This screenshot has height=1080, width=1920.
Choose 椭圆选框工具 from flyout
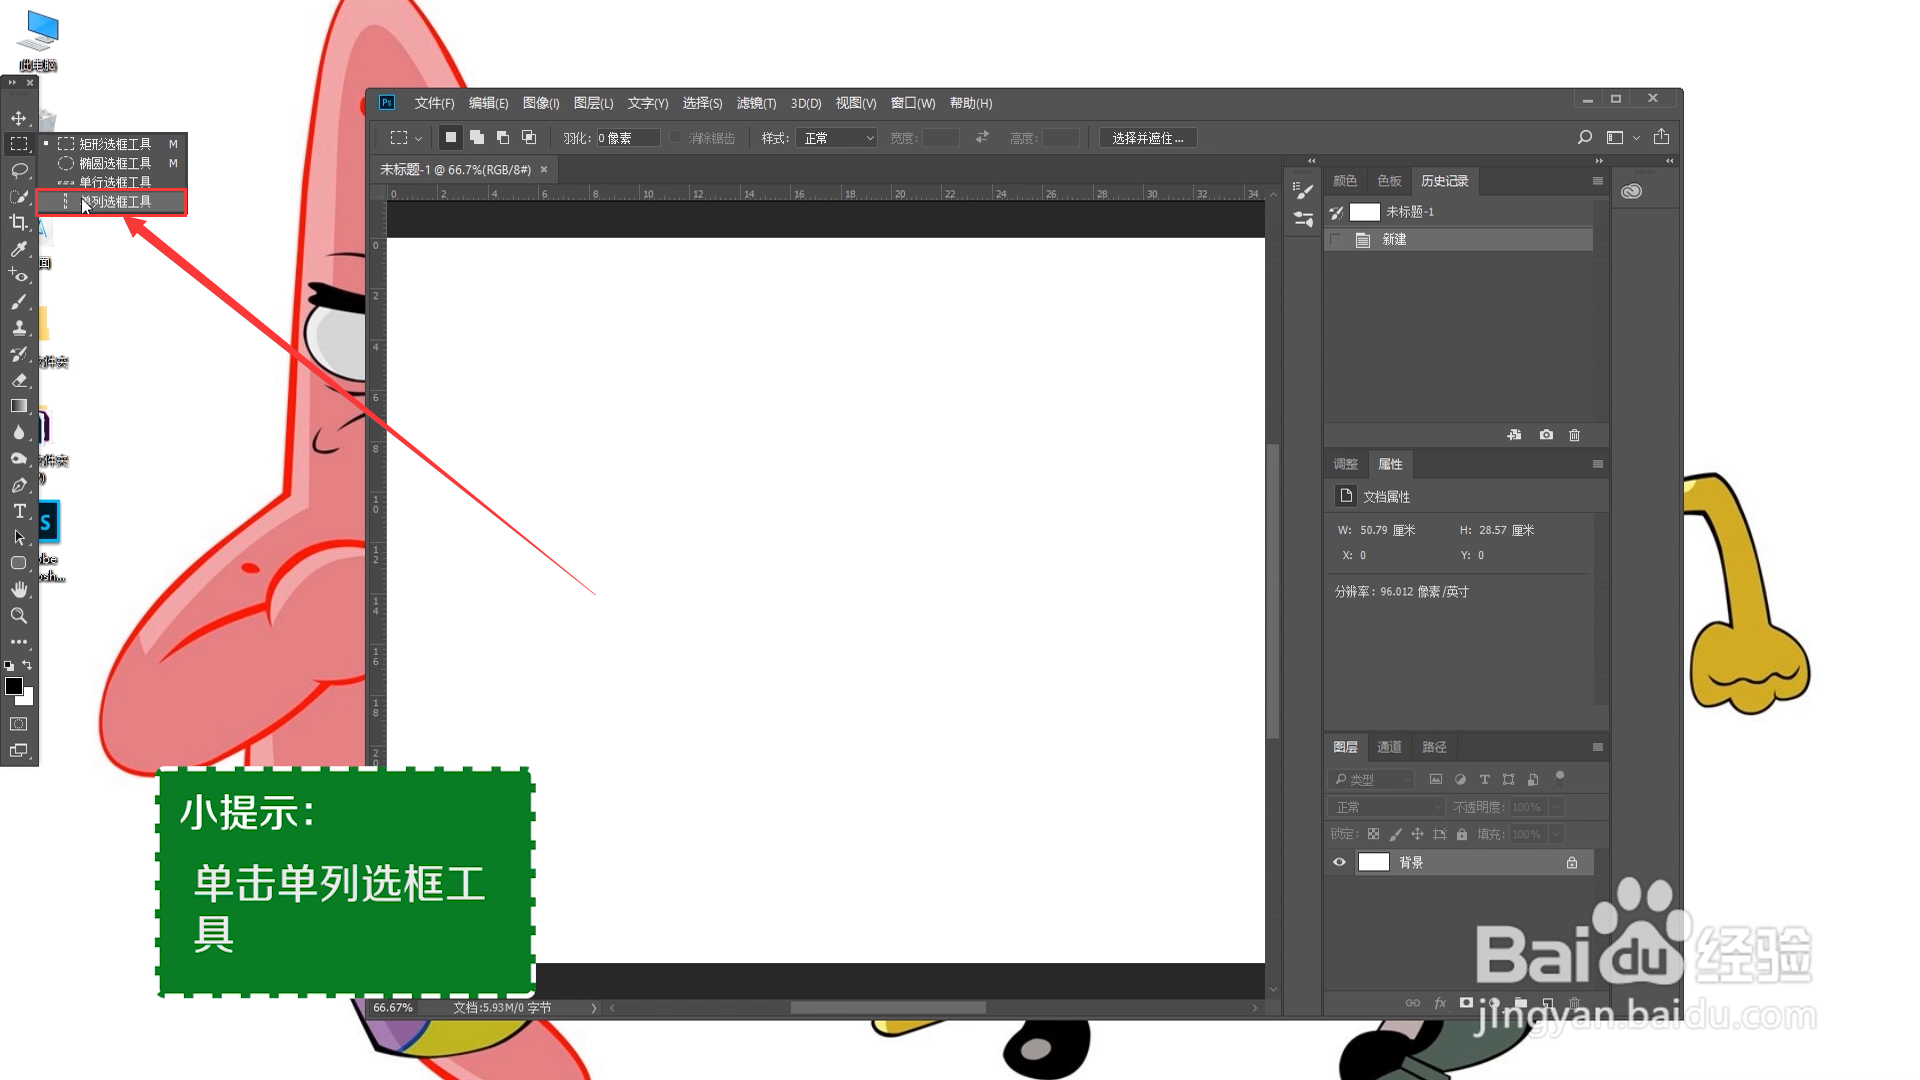click(x=114, y=163)
